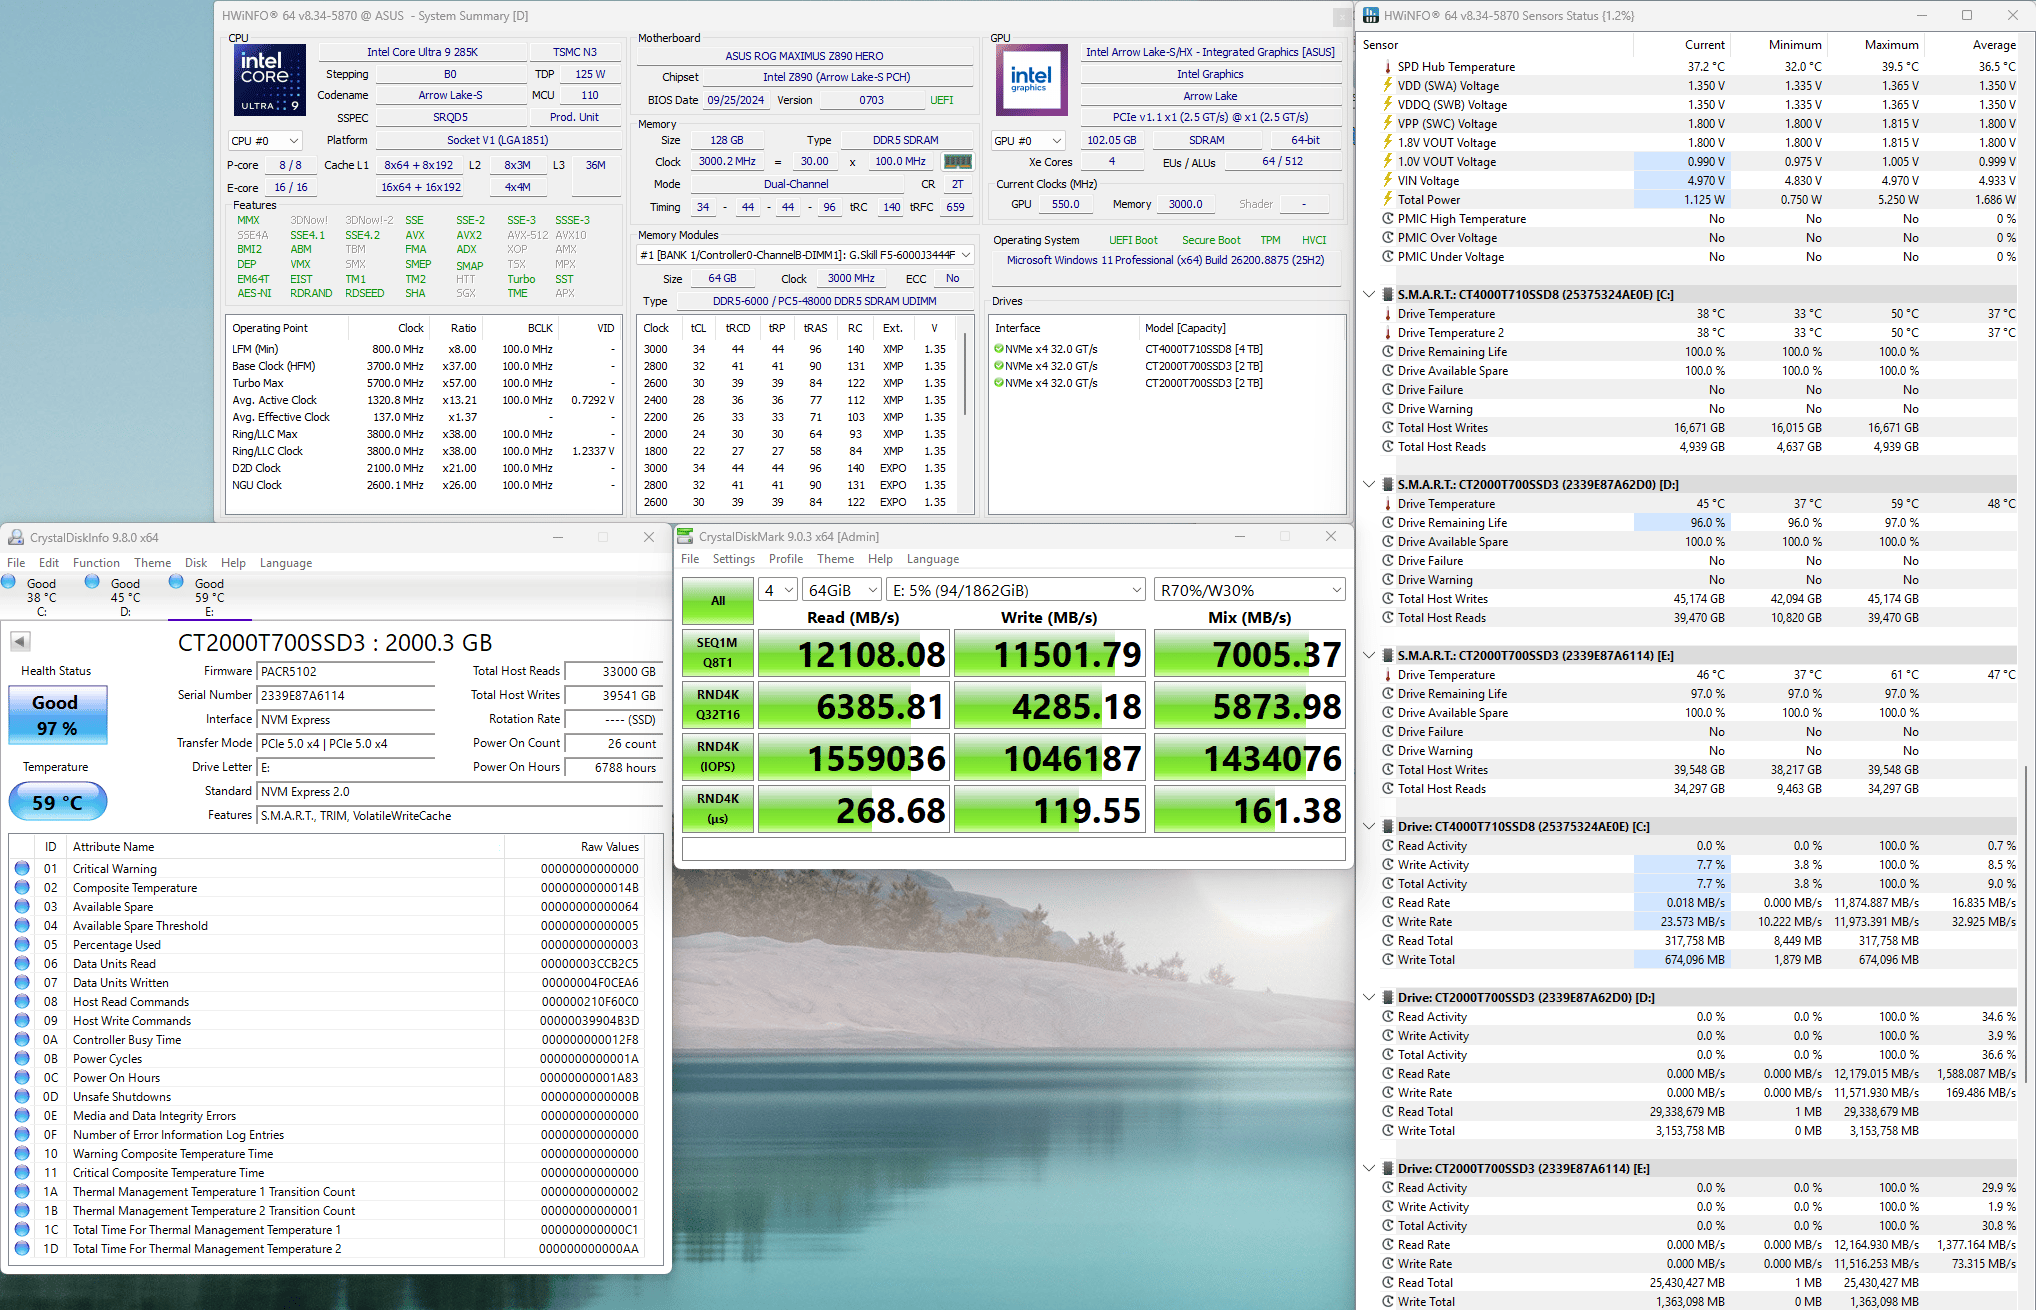This screenshot has height=1310, width=2036.
Task: Collapse the S.M.A.R.T. CT4000T710SSD8 [C:] group
Action: click(x=1369, y=294)
